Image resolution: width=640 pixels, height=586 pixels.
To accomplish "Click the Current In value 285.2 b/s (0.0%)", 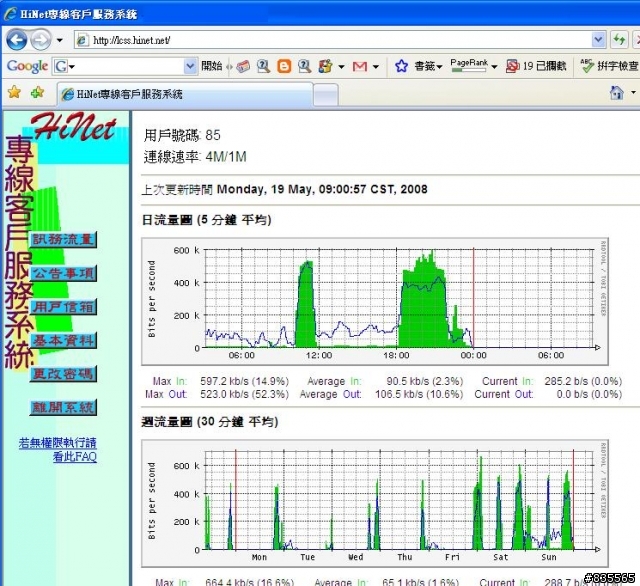I will point(583,381).
